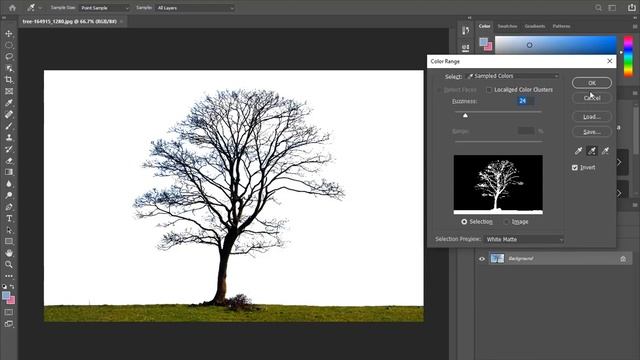Select the Gradient tool
The image size is (640, 360).
coord(9,172)
